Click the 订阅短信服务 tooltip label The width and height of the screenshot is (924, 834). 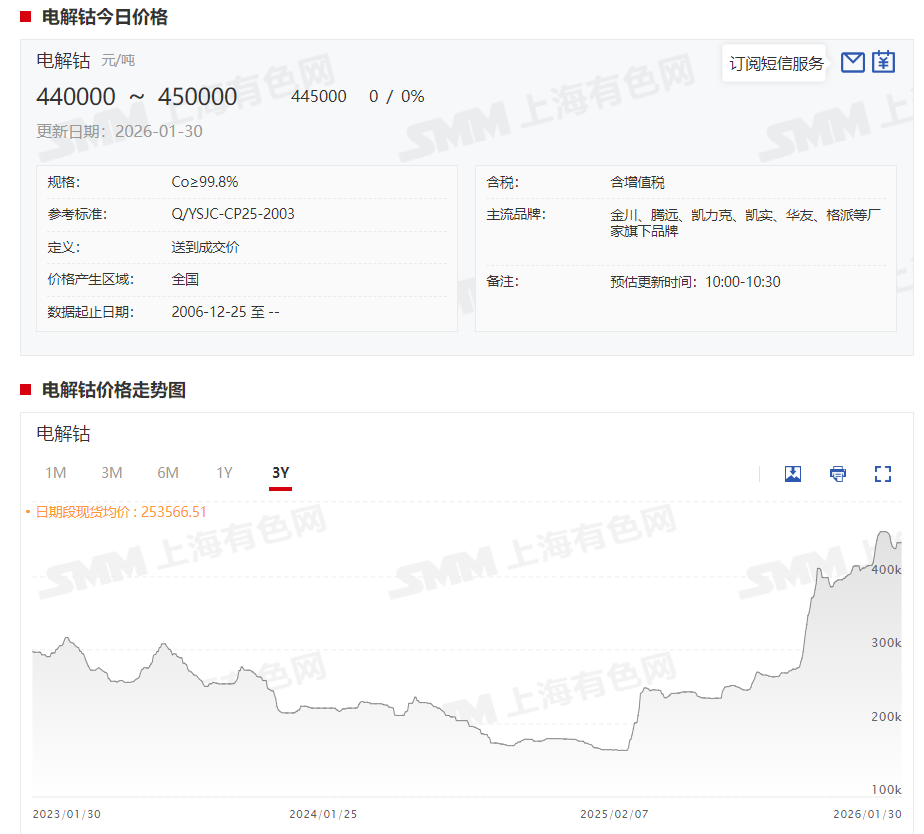776,63
